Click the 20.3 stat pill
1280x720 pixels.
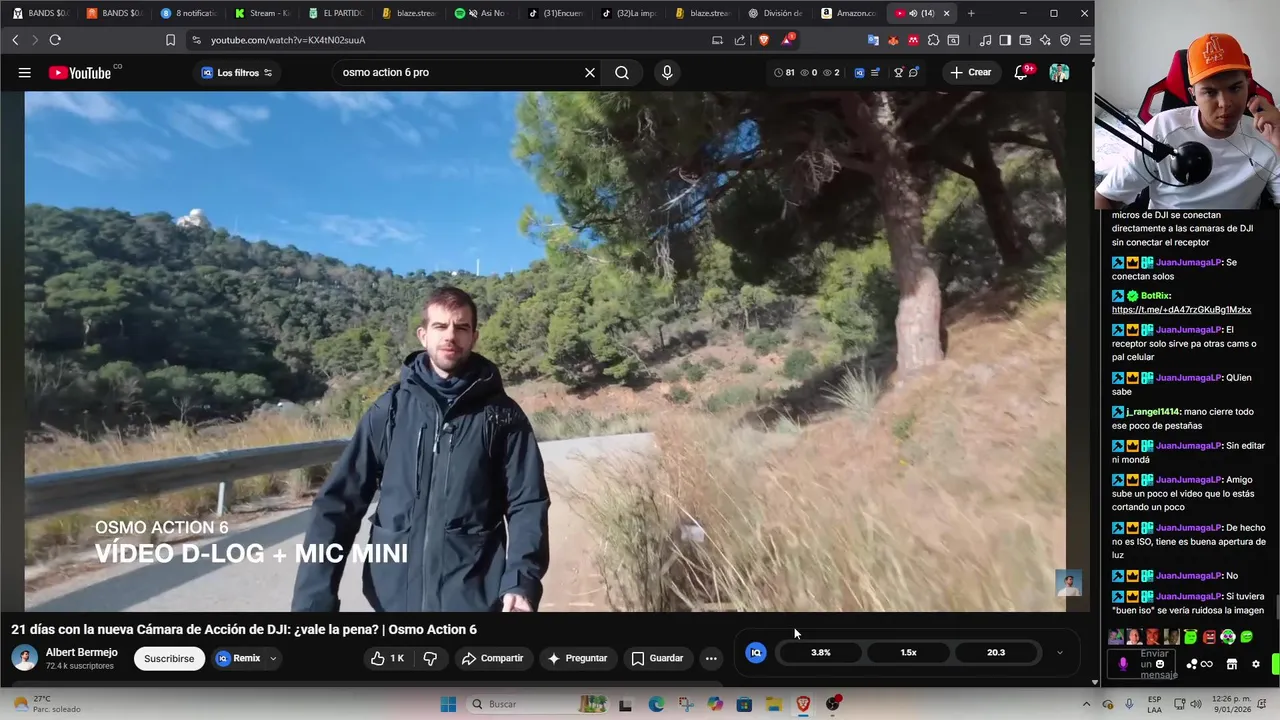pos(996,652)
